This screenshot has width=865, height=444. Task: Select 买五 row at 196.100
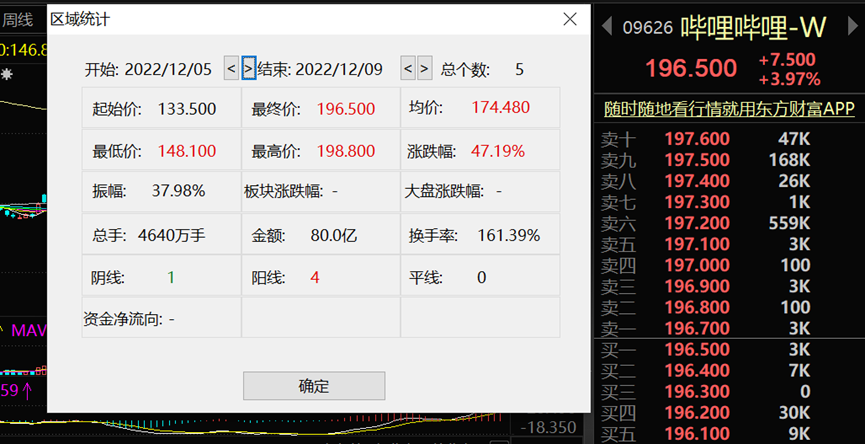click(729, 434)
